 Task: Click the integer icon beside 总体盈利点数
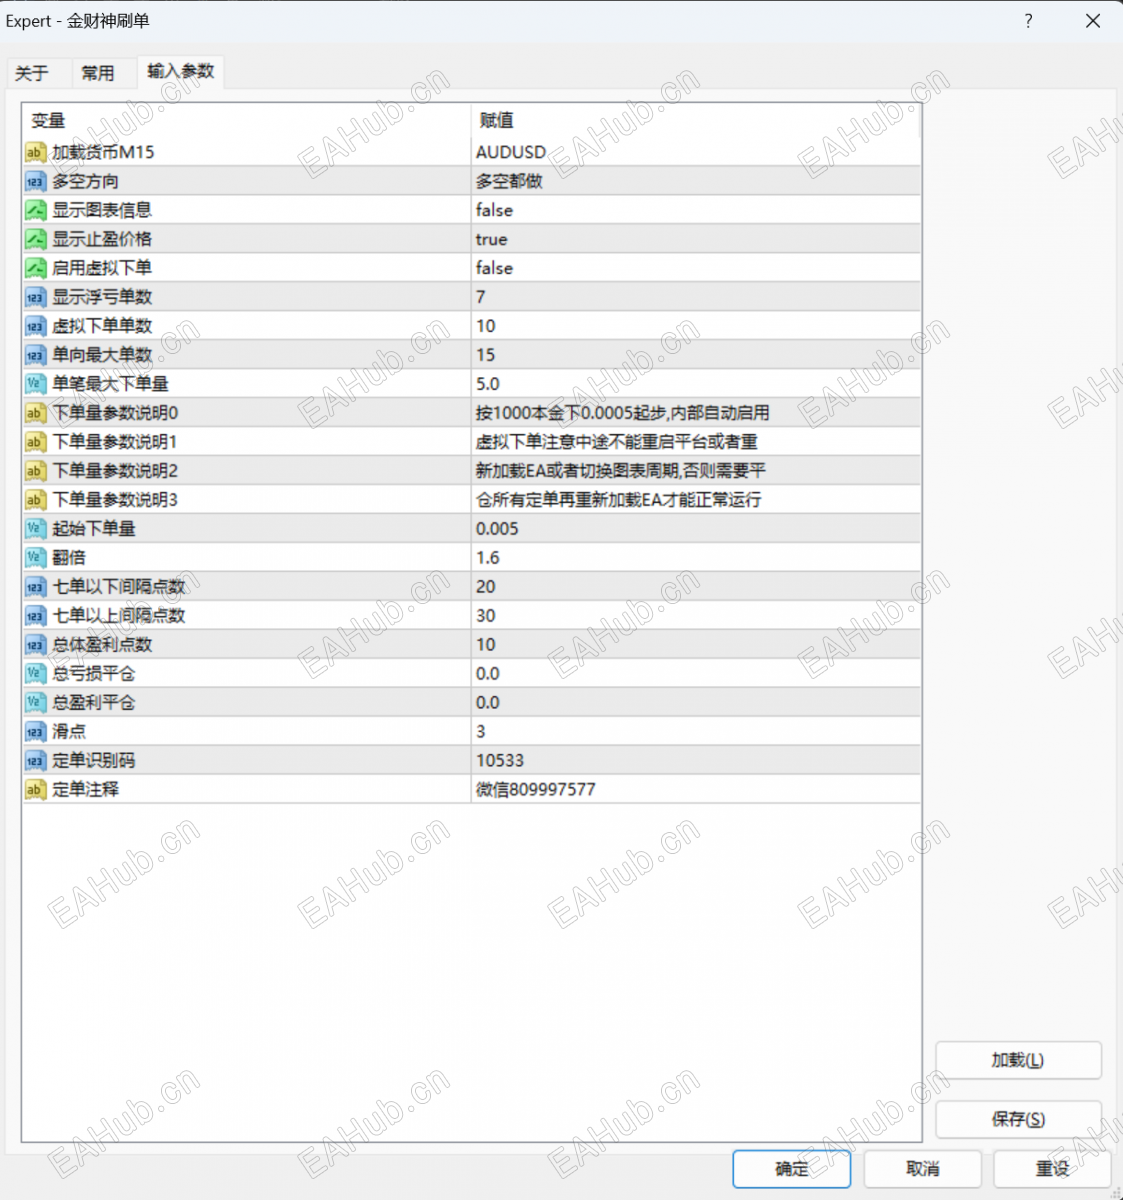pyautogui.click(x=35, y=645)
